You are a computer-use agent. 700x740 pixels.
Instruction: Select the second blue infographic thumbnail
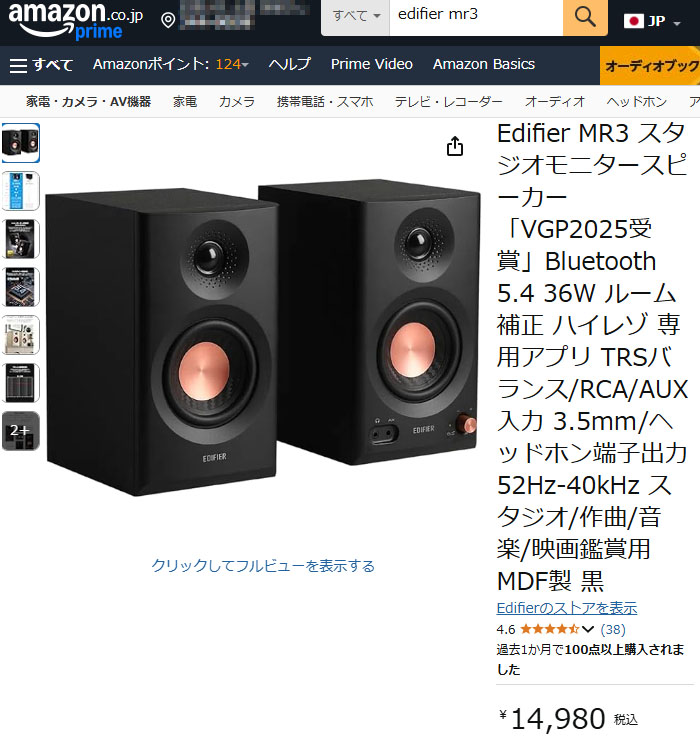point(21,191)
